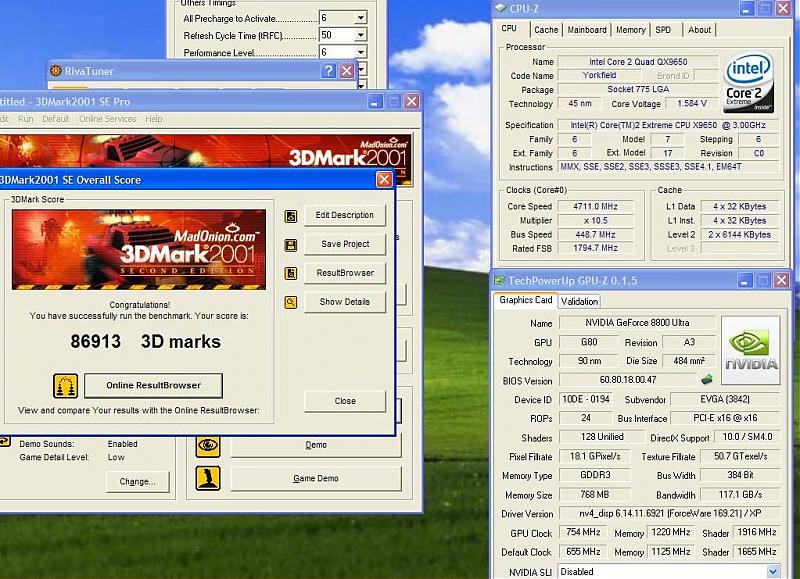Viewport: 800px width, 579px height.
Task: Click the RivaTuner help question mark icon
Action: pyautogui.click(x=328, y=71)
